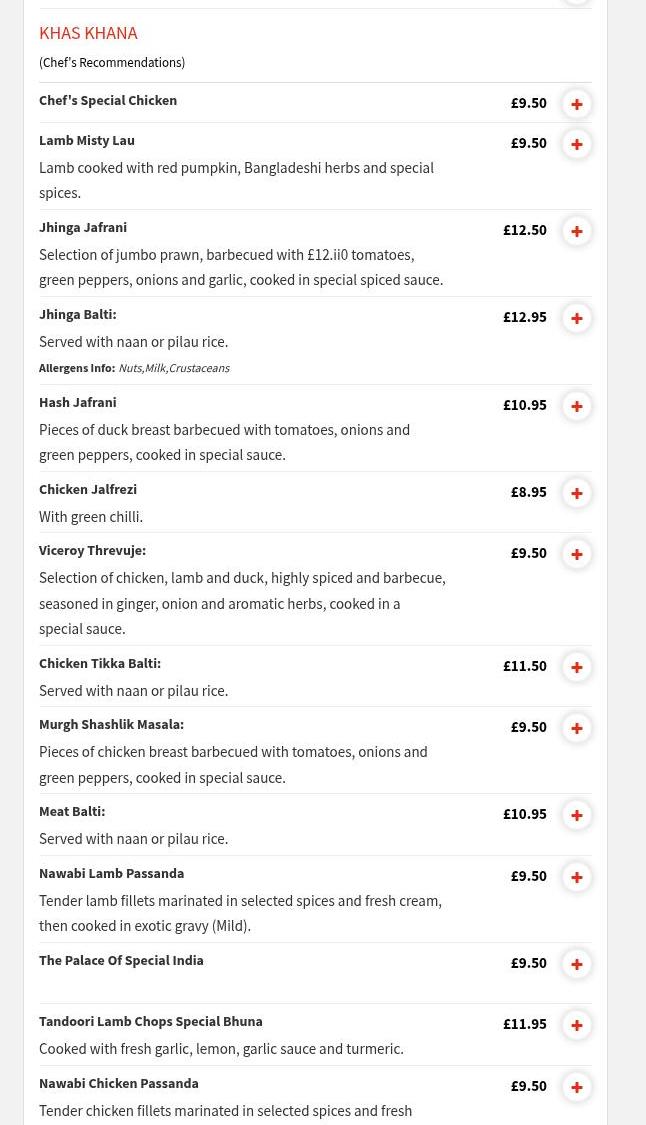Add Murgh Shashlik Masala to the order

[x=577, y=728]
